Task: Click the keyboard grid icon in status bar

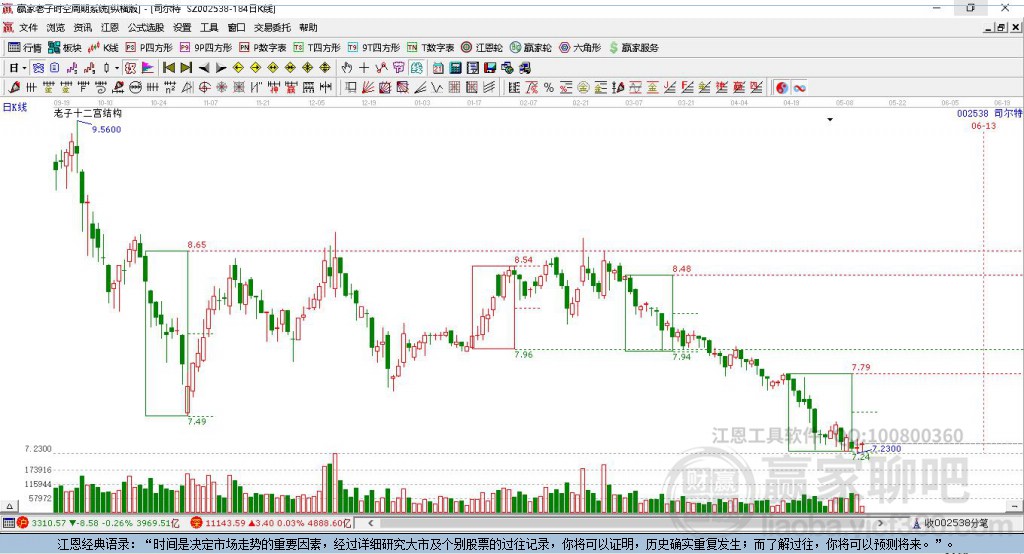Action: (x=8, y=523)
